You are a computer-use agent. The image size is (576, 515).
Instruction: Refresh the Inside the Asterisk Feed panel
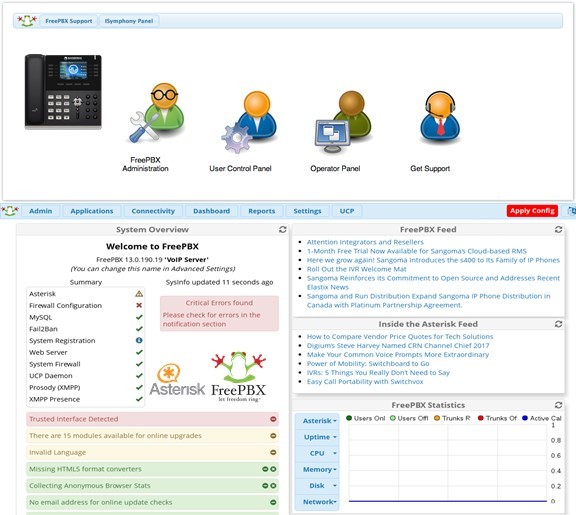tap(558, 324)
